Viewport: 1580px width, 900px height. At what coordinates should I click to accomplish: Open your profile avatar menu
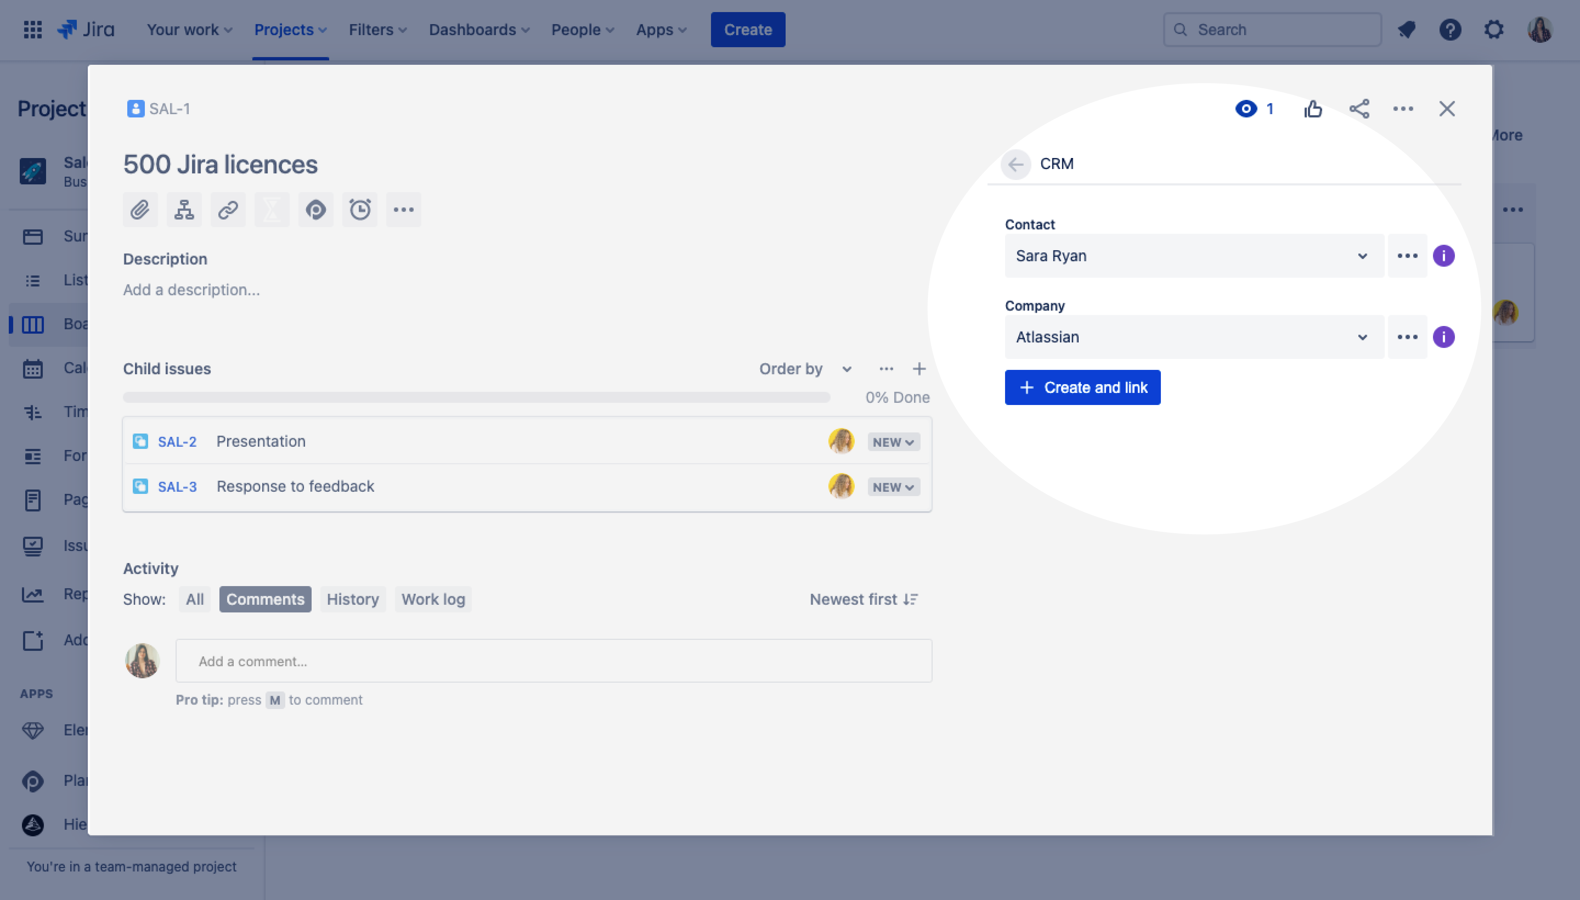coord(1540,30)
